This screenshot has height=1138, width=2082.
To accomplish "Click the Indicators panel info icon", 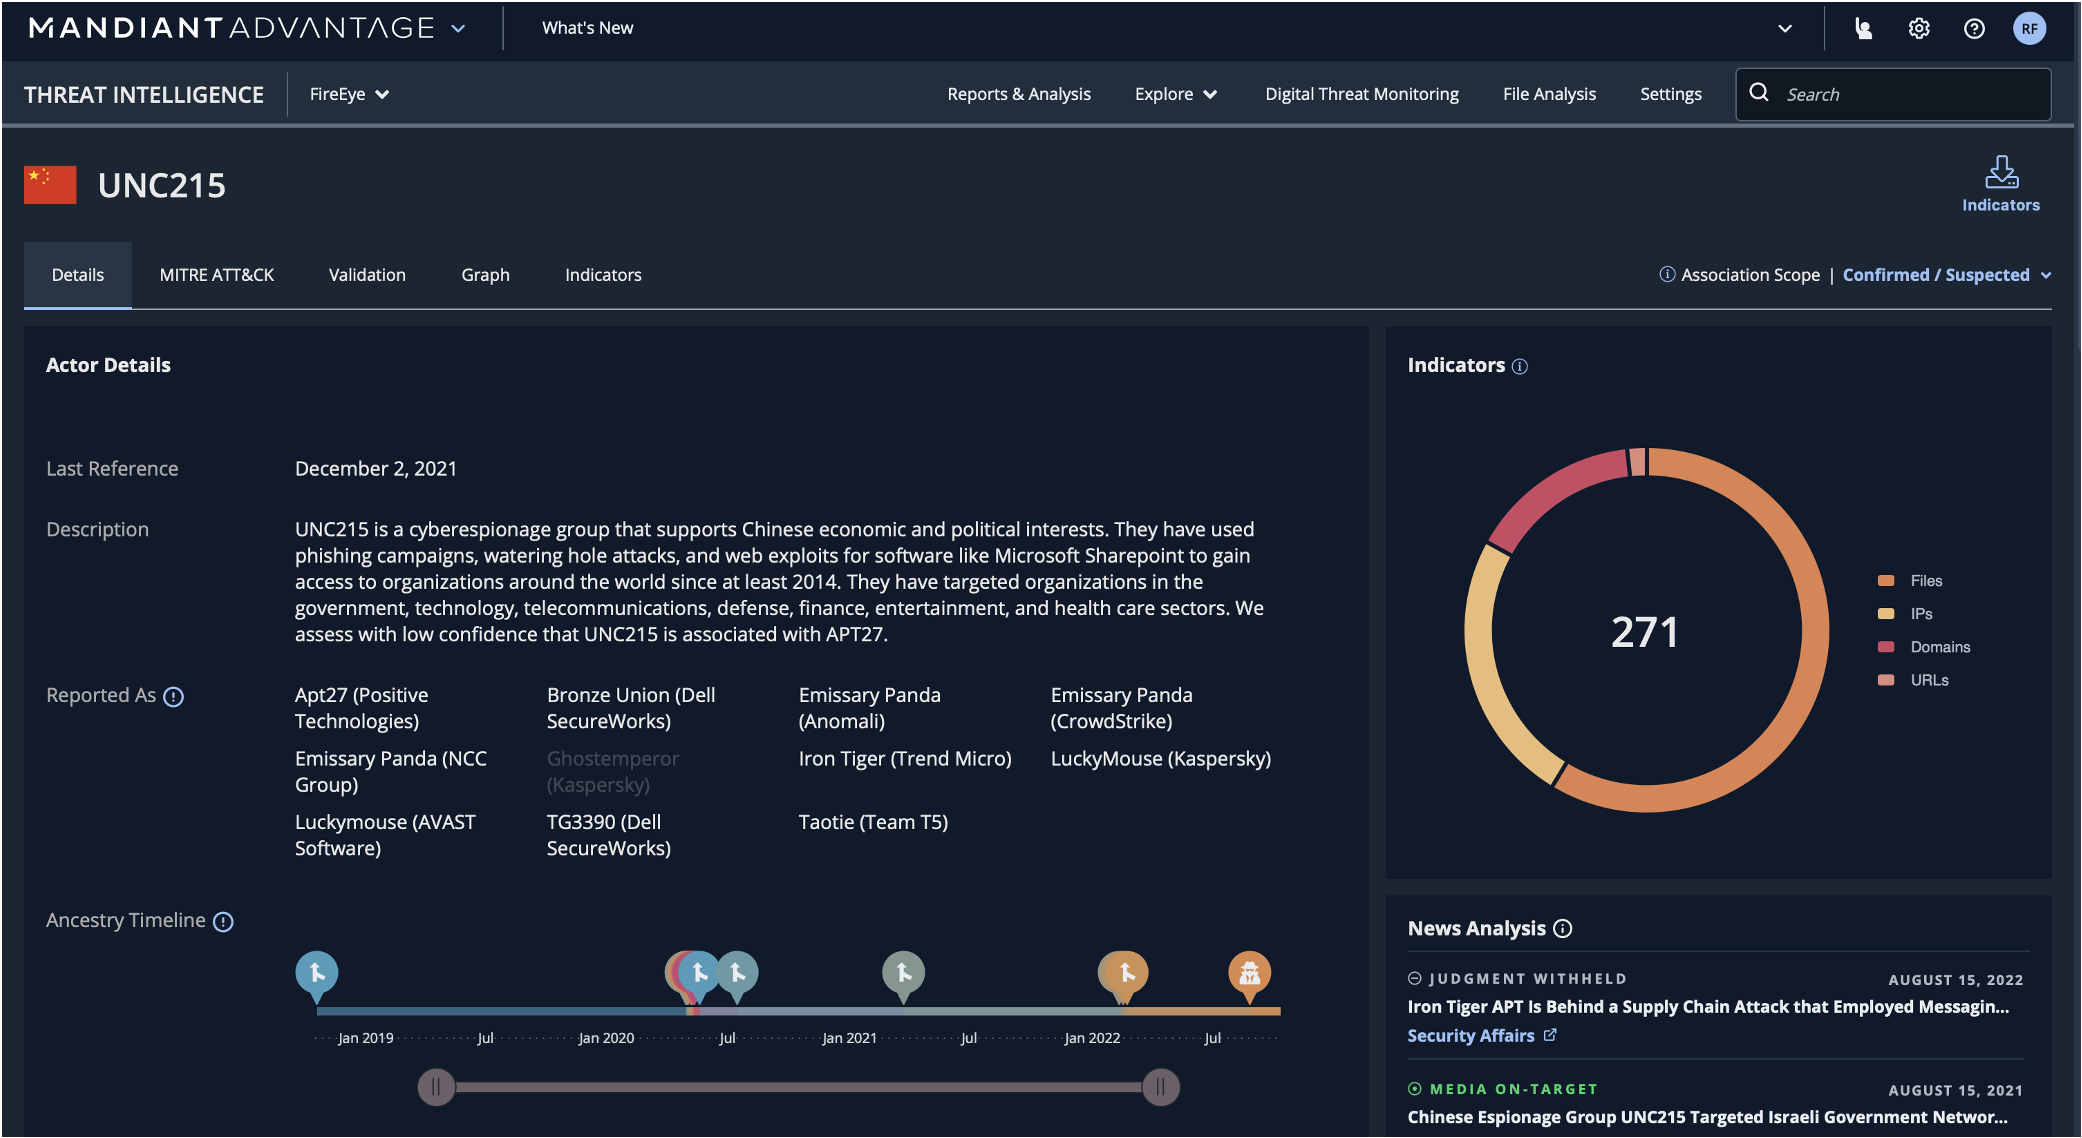I will tap(1520, 367).
